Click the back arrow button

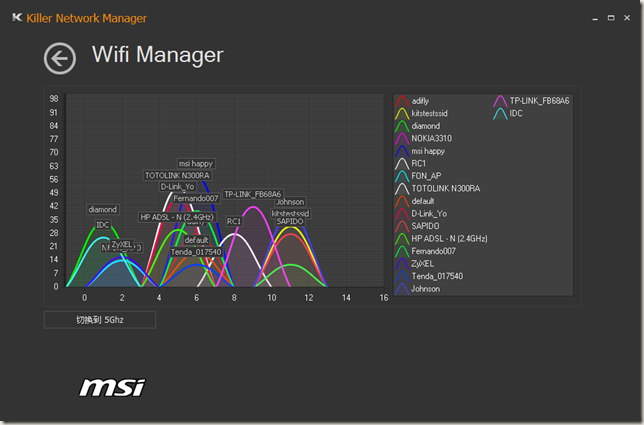tap(60, 59)
